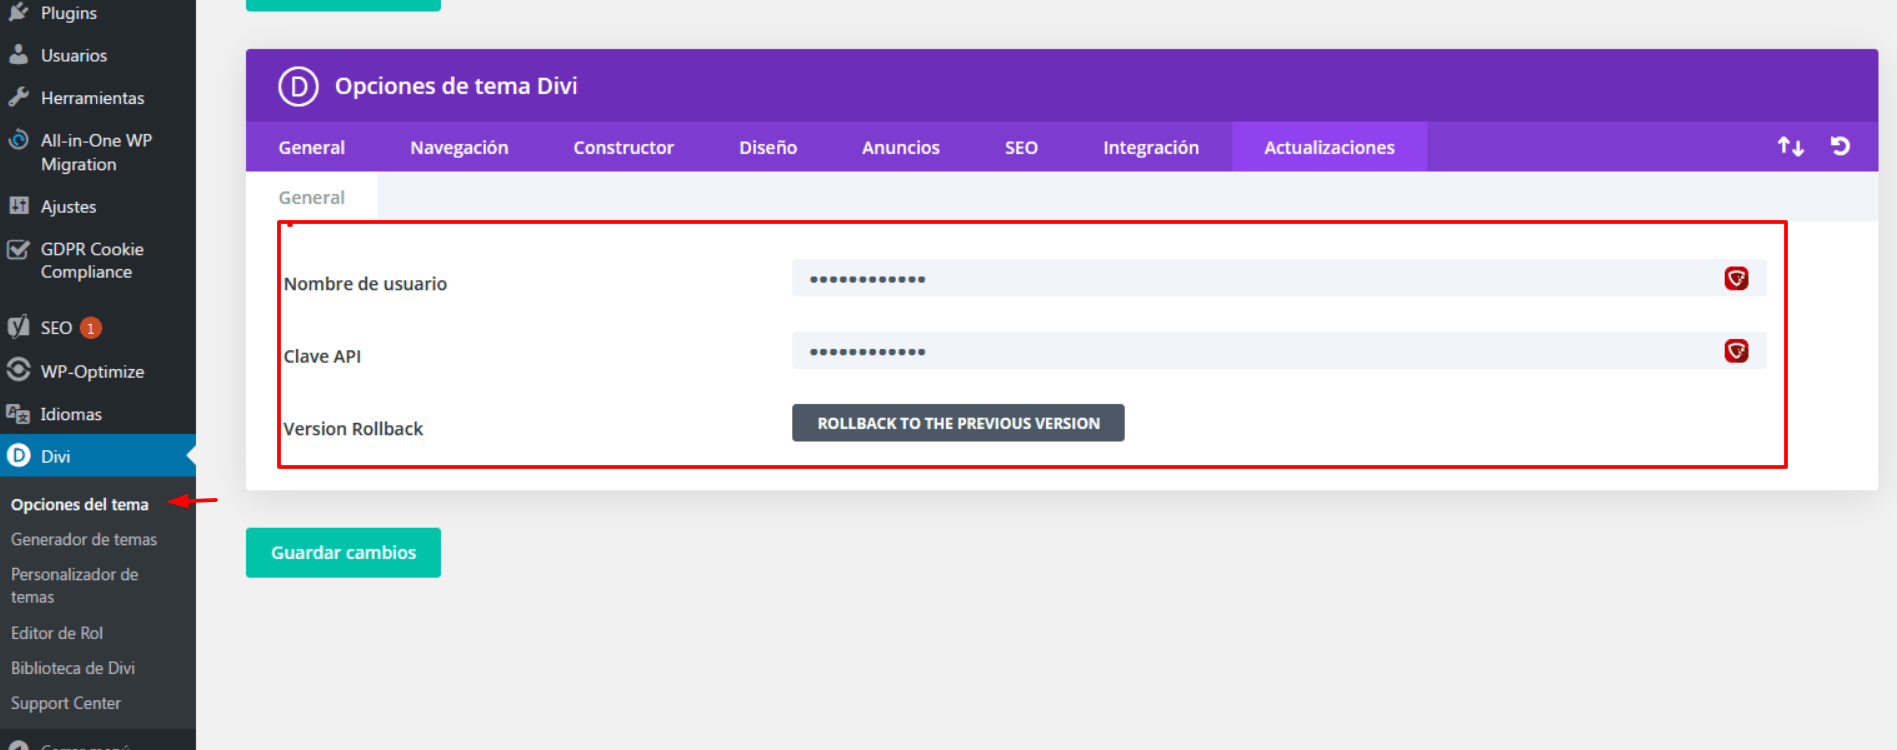Open Opciones del tema submenu link

79,504
